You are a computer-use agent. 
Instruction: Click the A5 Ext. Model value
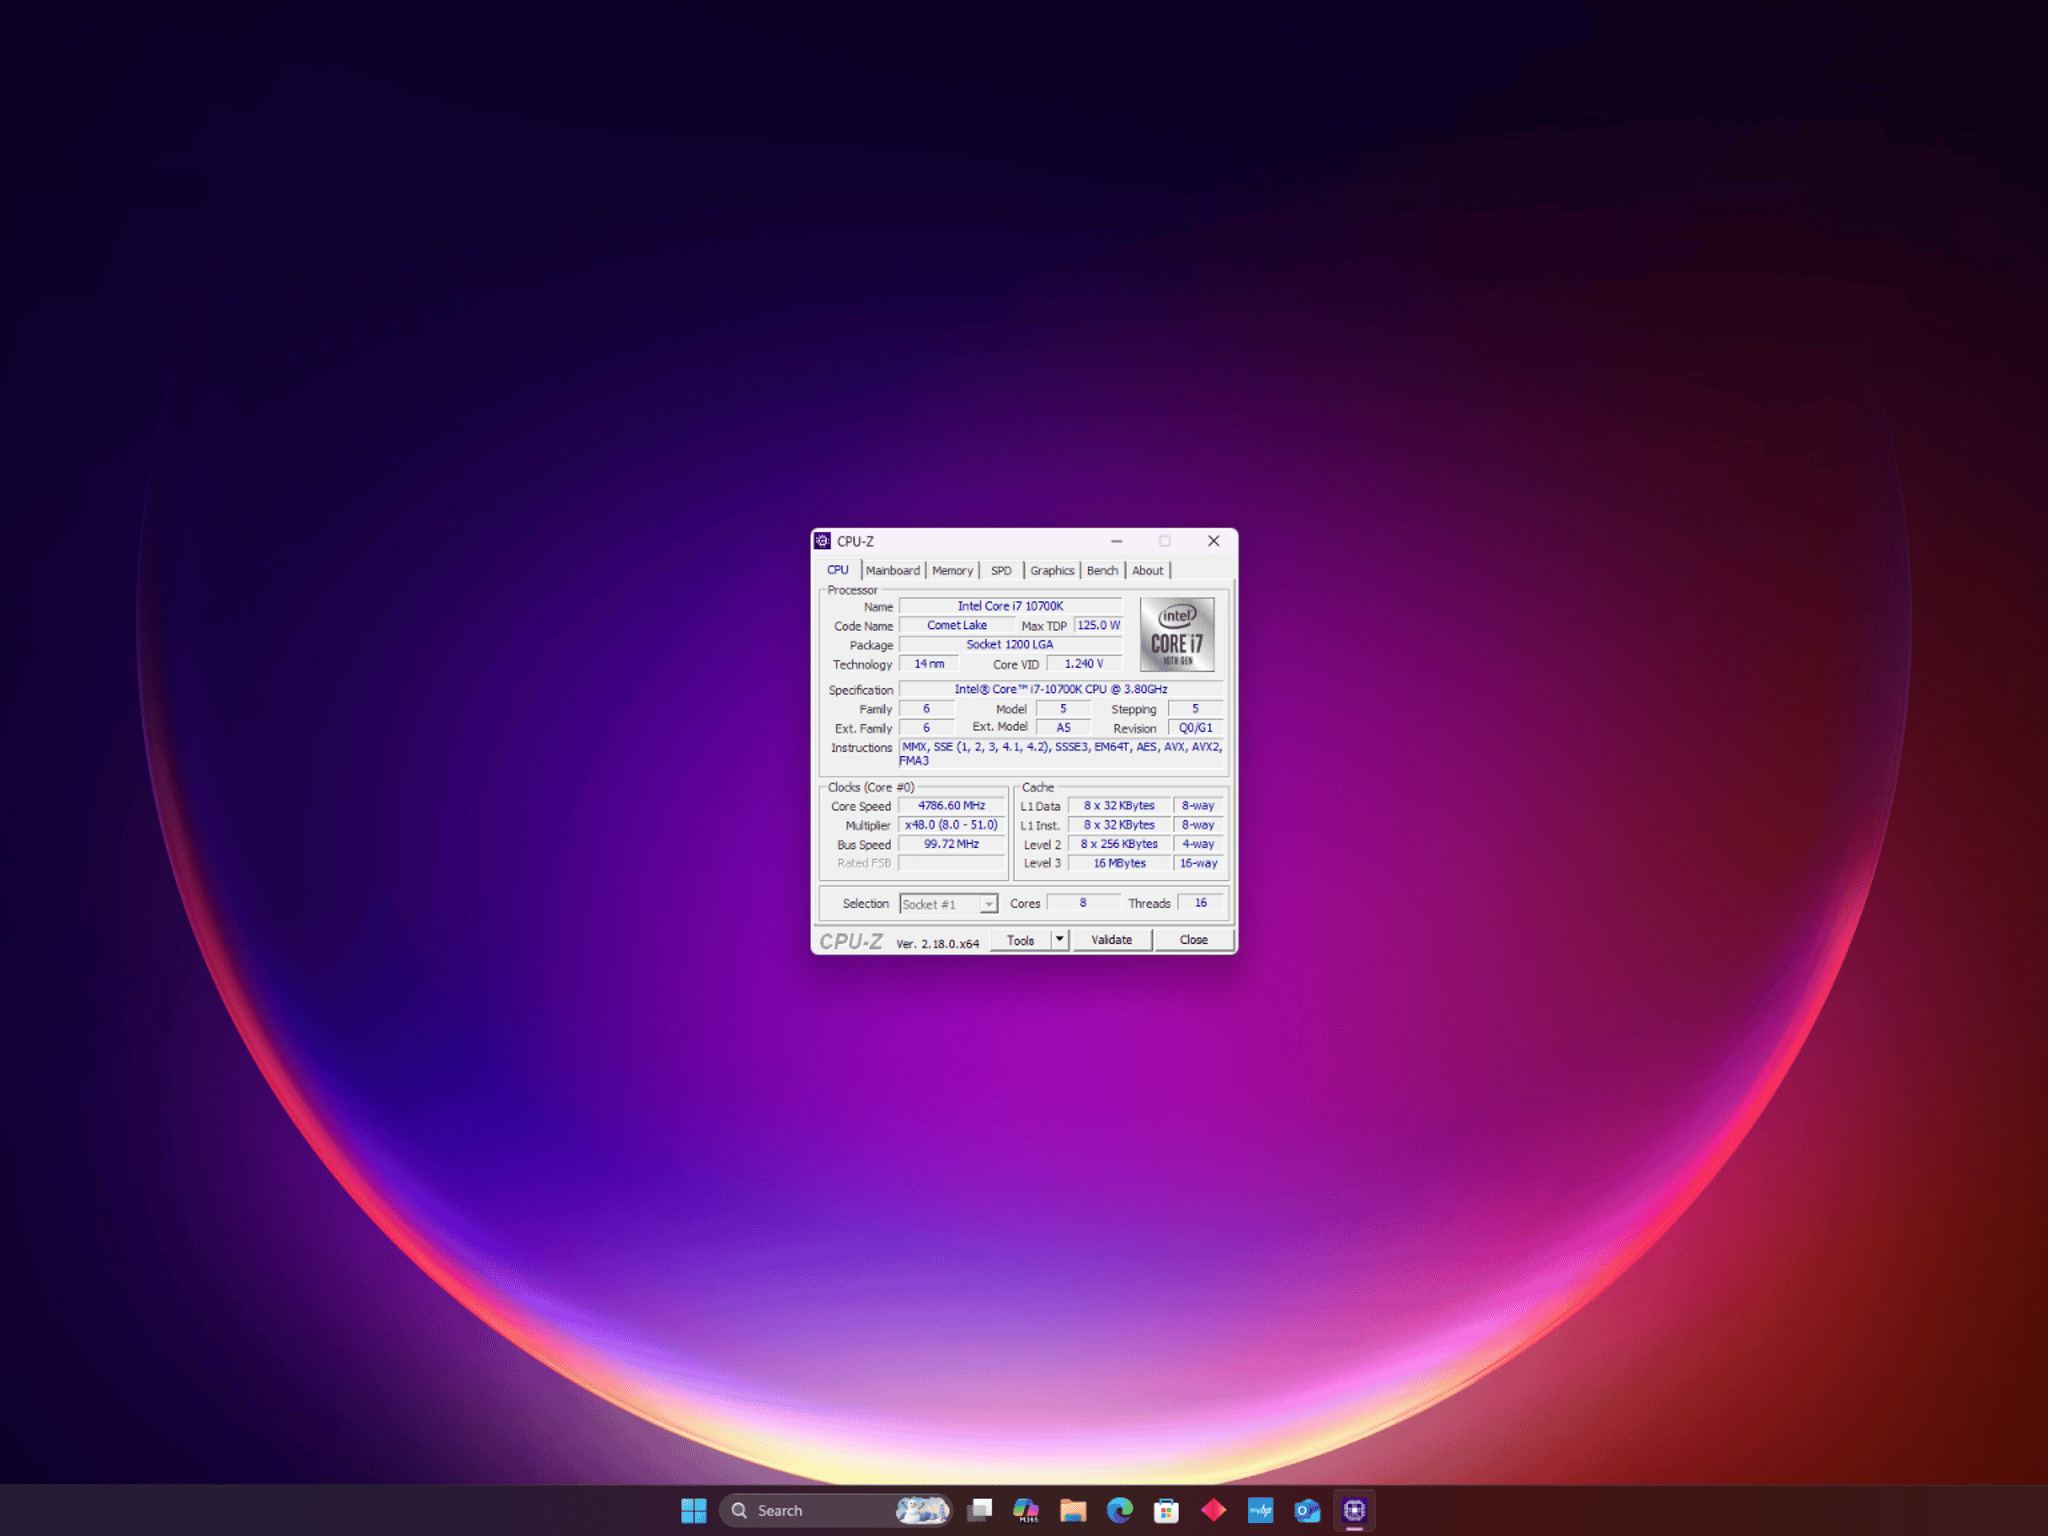(x=1064, y=728)
